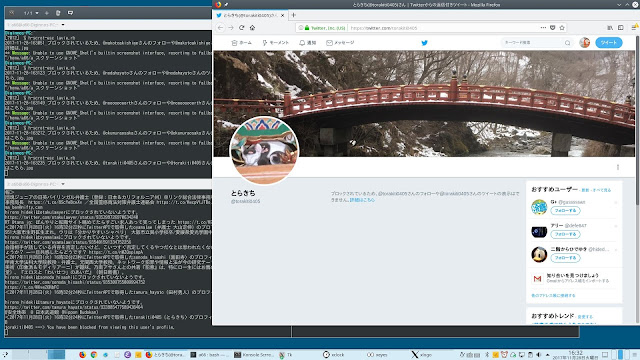This screenshot has width=640, height=360.
Task: Open the Gmail find-friends card
Action: click(x=574, y=278)
